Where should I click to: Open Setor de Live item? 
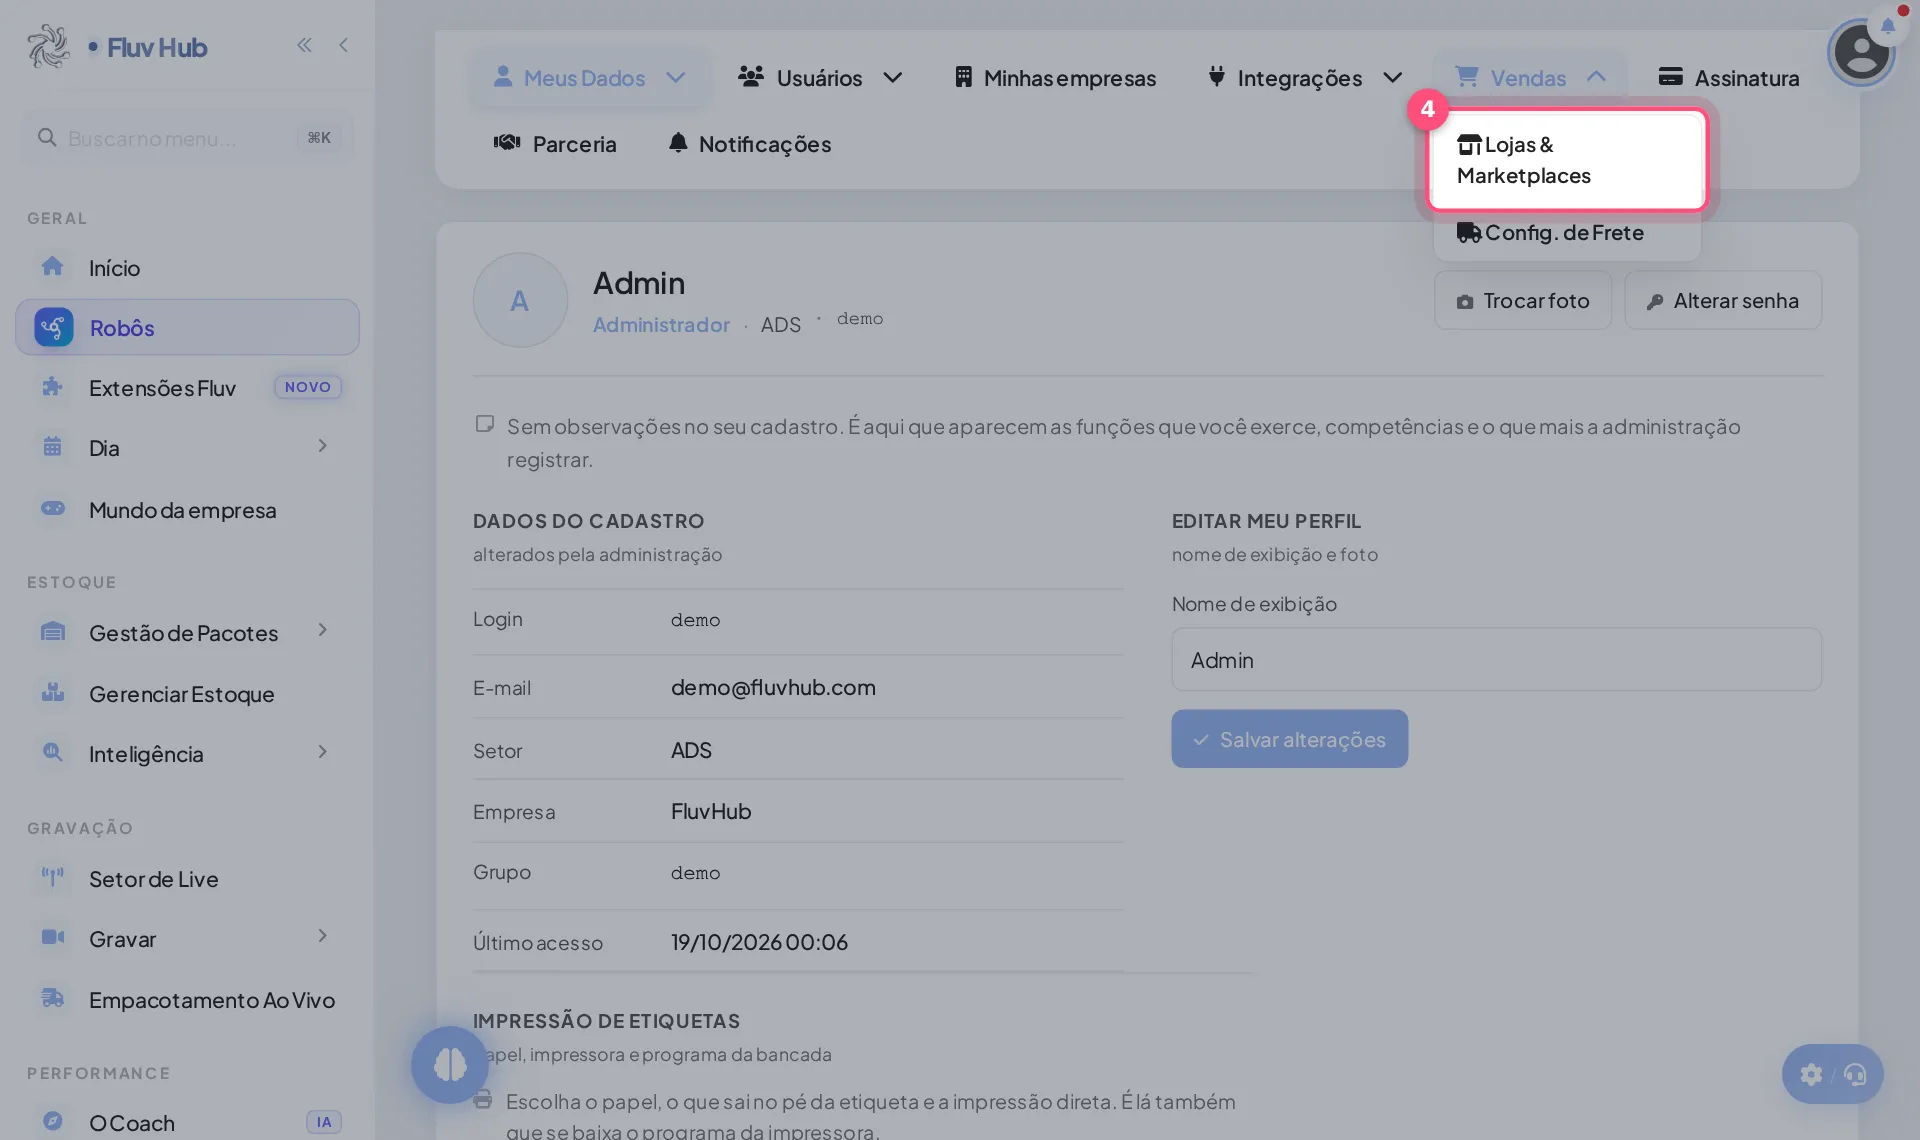(187, 879)
